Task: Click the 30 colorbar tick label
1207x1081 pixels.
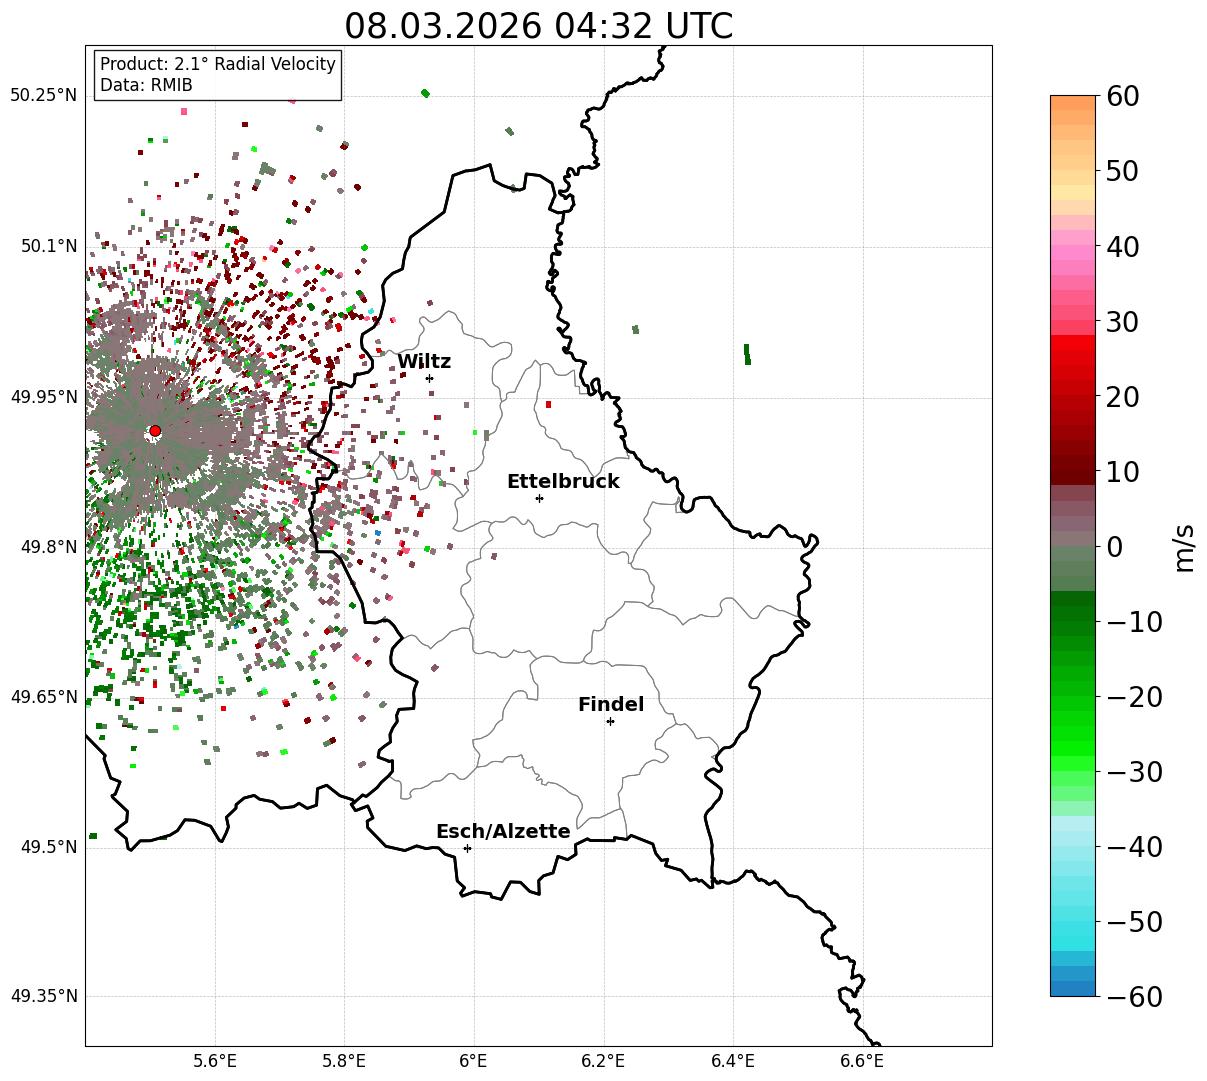Action: 1123,322
